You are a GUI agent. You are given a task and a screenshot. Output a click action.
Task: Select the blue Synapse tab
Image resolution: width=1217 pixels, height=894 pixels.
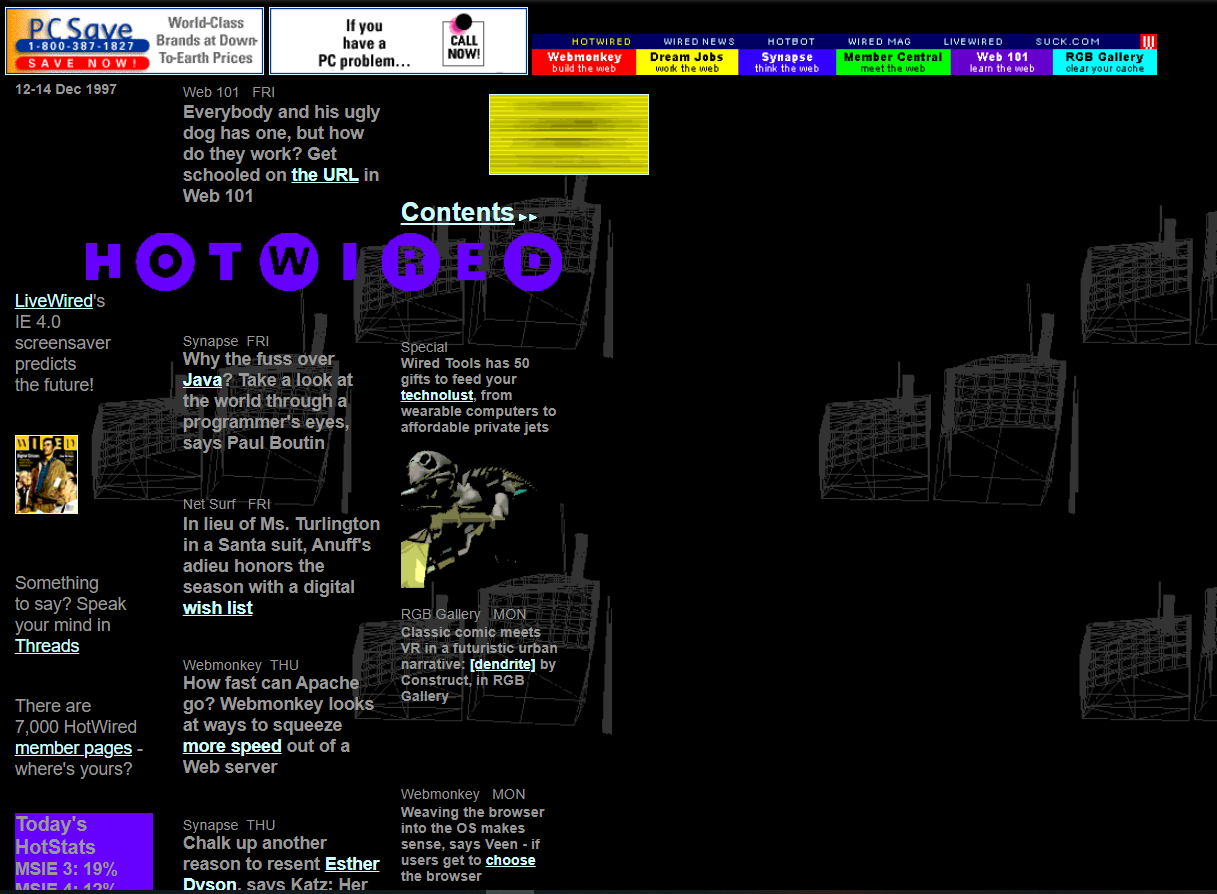(x=787, y=62)
